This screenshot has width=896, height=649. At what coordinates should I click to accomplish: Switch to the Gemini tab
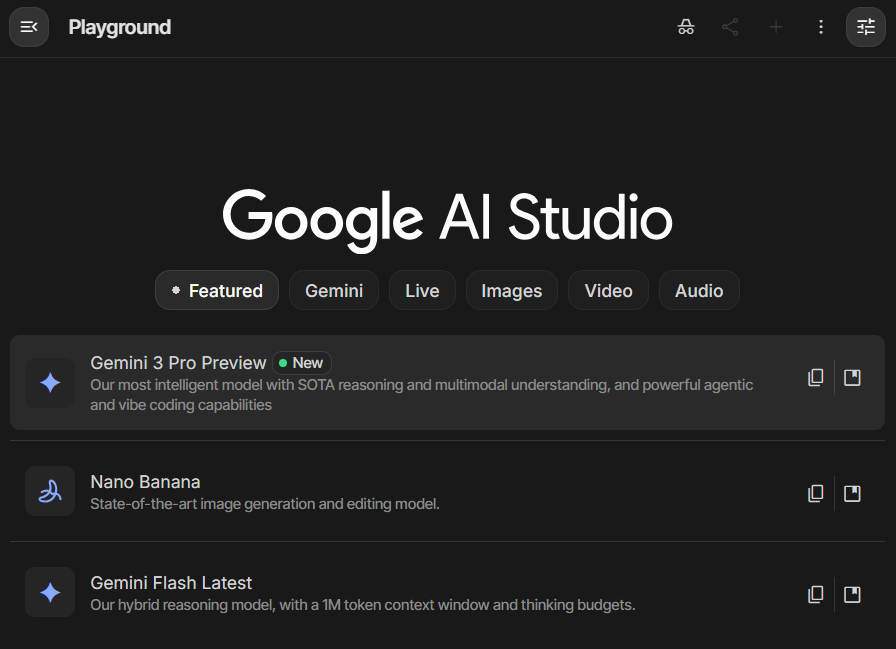pos(334,290)
